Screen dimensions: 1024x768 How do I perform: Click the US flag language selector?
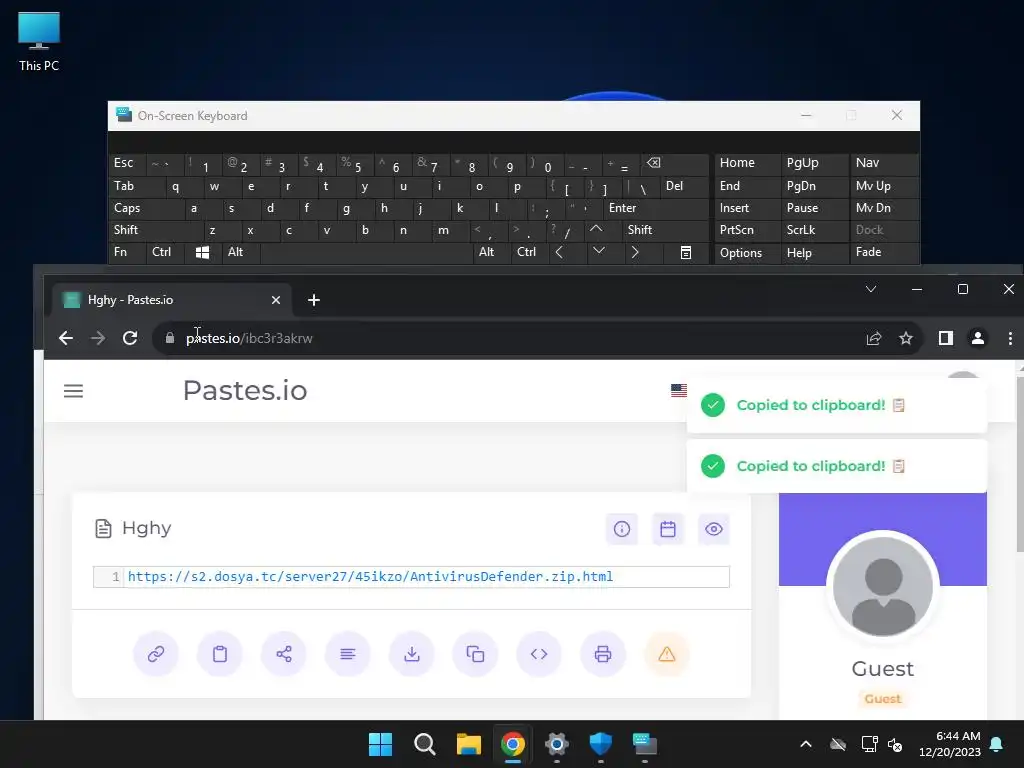(679, 390)
